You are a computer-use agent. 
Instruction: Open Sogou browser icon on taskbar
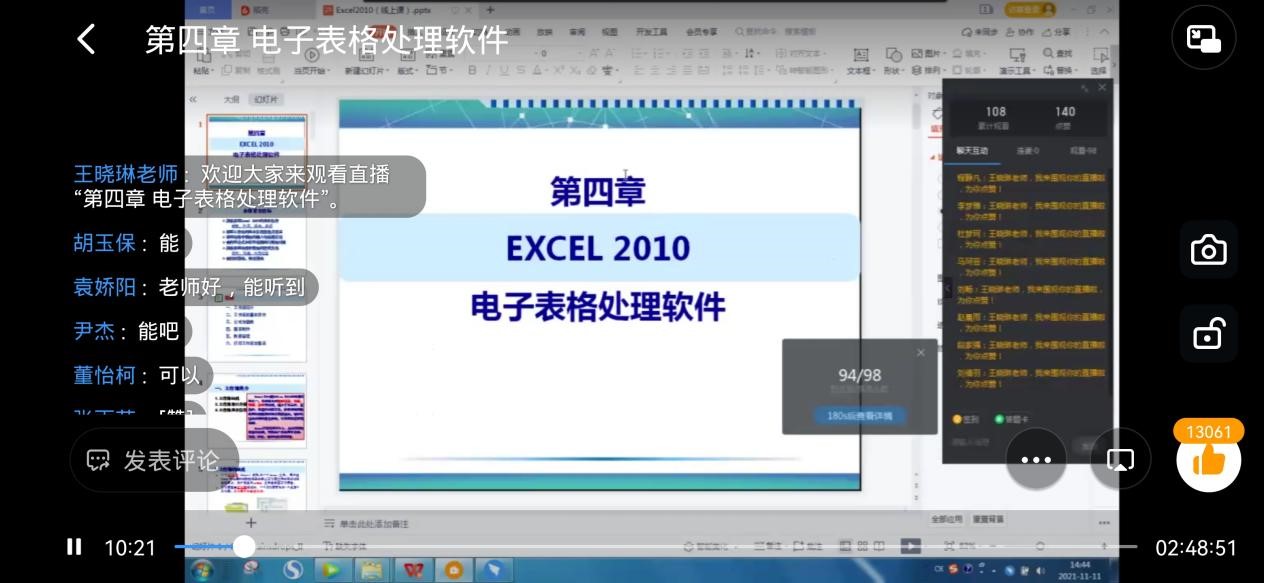[x=292, y=570]
